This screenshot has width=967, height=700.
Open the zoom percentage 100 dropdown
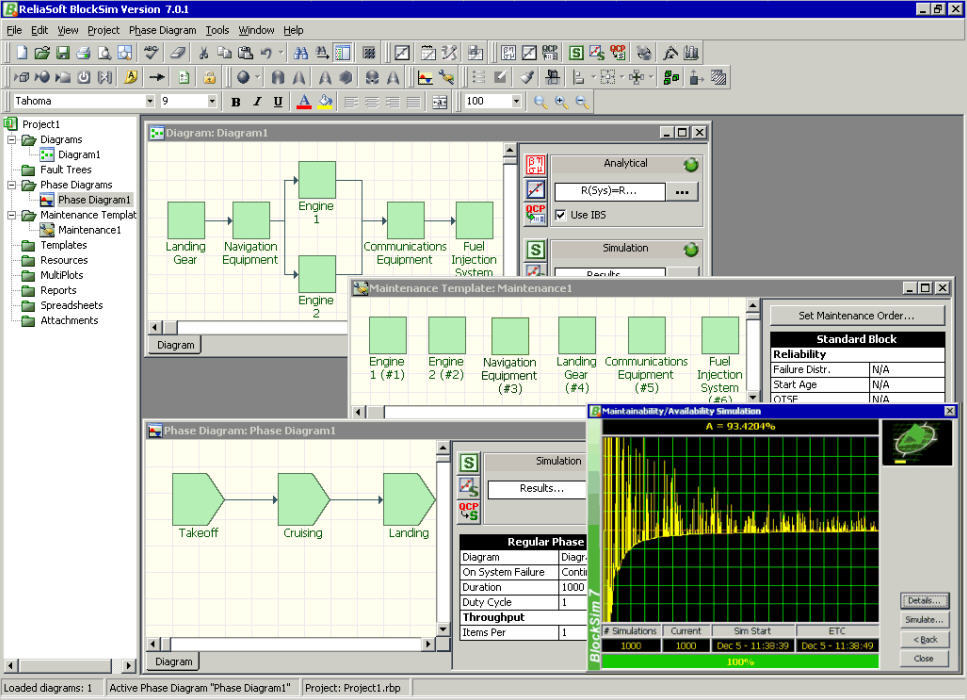pos(516,101)
